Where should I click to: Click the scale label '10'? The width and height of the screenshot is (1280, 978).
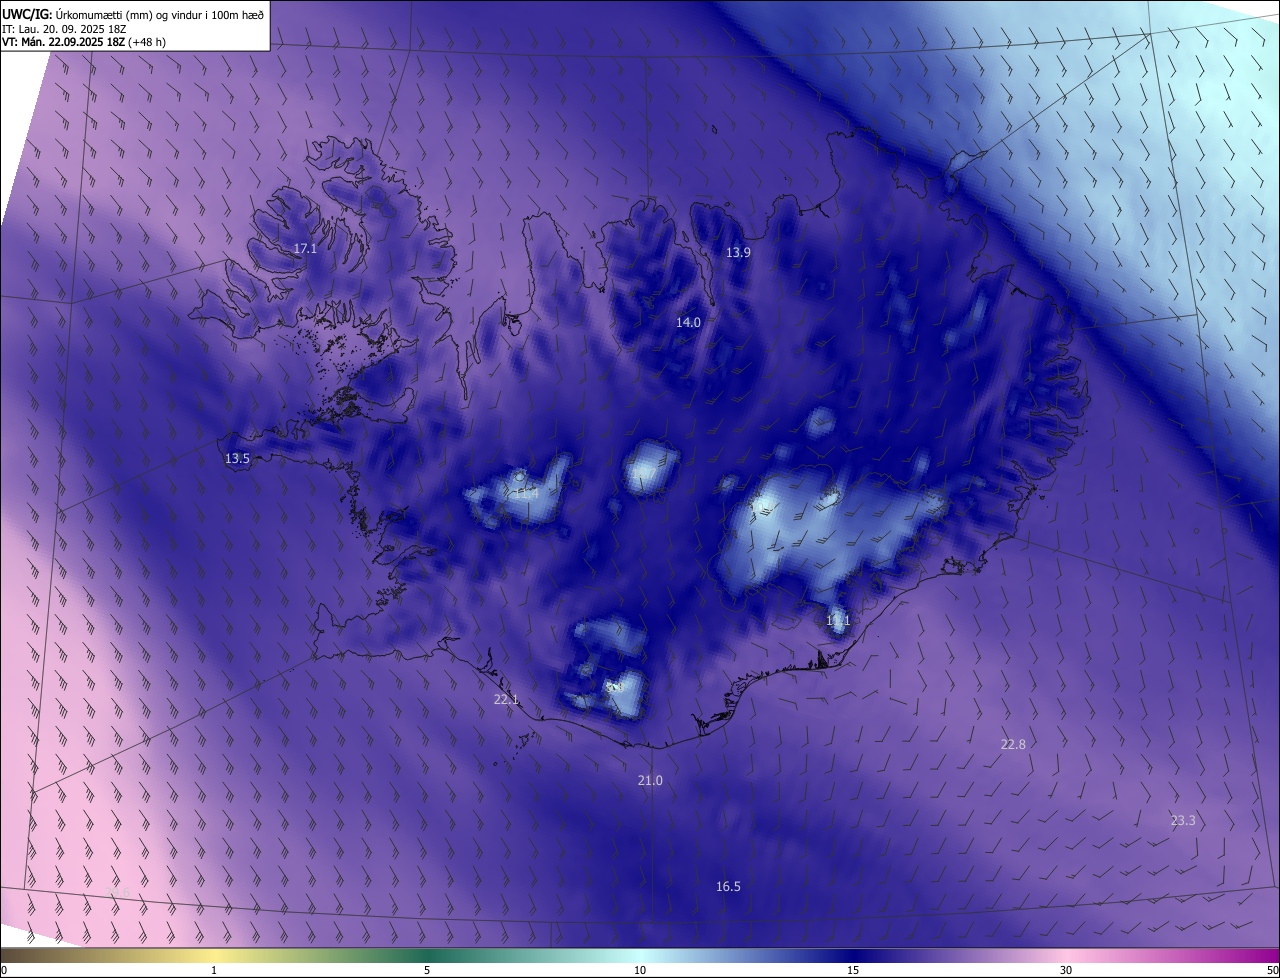tap(640, 971)
